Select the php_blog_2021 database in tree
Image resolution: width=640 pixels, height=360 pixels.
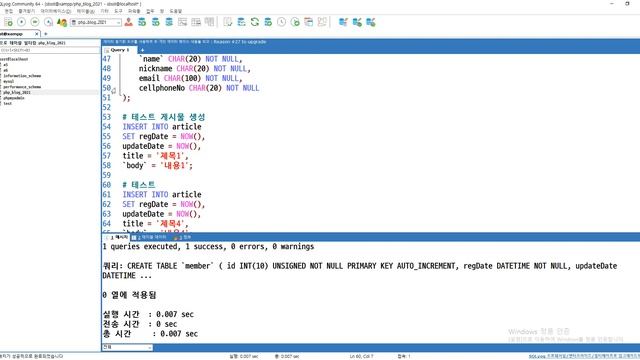17,92
